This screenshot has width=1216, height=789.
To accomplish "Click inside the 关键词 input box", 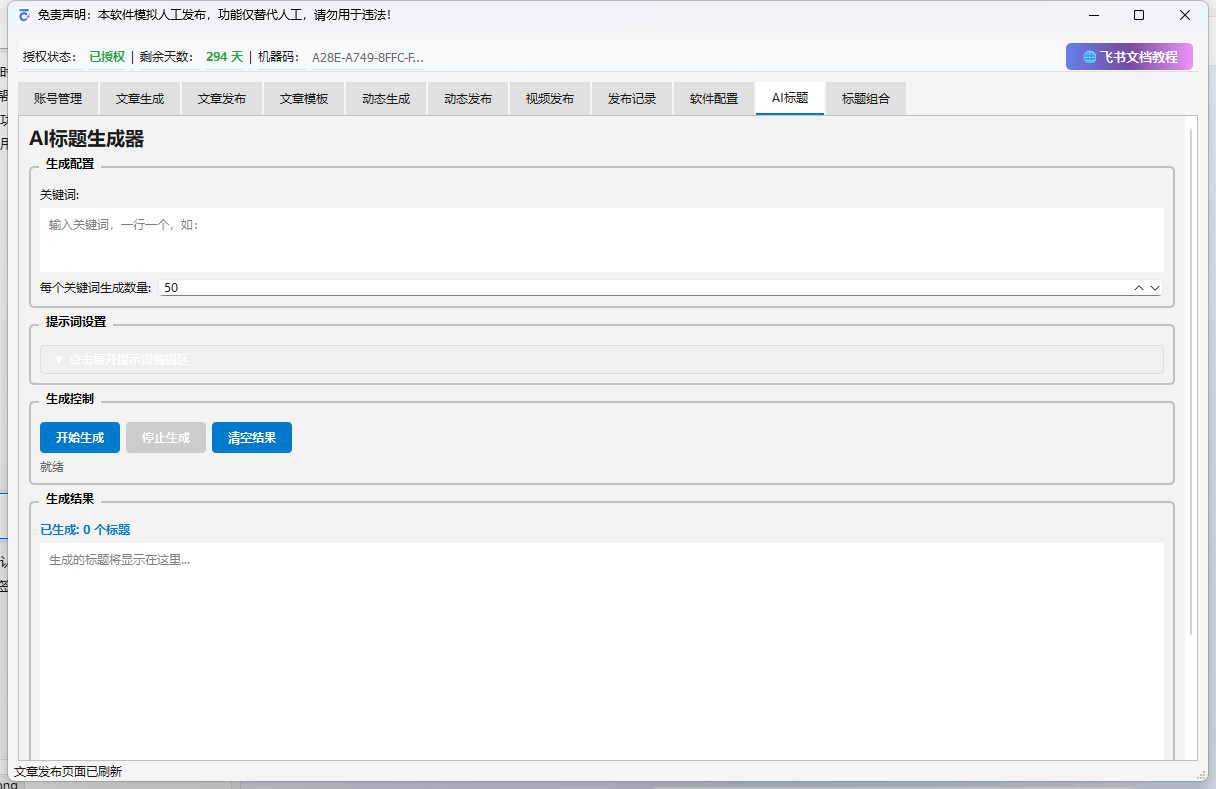I will pos(601,240).
